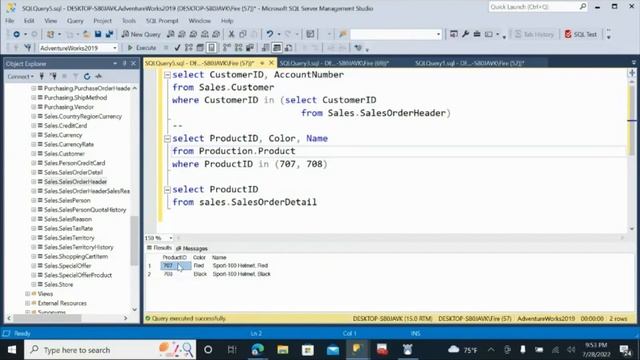This screenshot has width=640, height=360.
Task: Select Sales.SalesOrderHeader in the tree
Action: tap(76, 182)
